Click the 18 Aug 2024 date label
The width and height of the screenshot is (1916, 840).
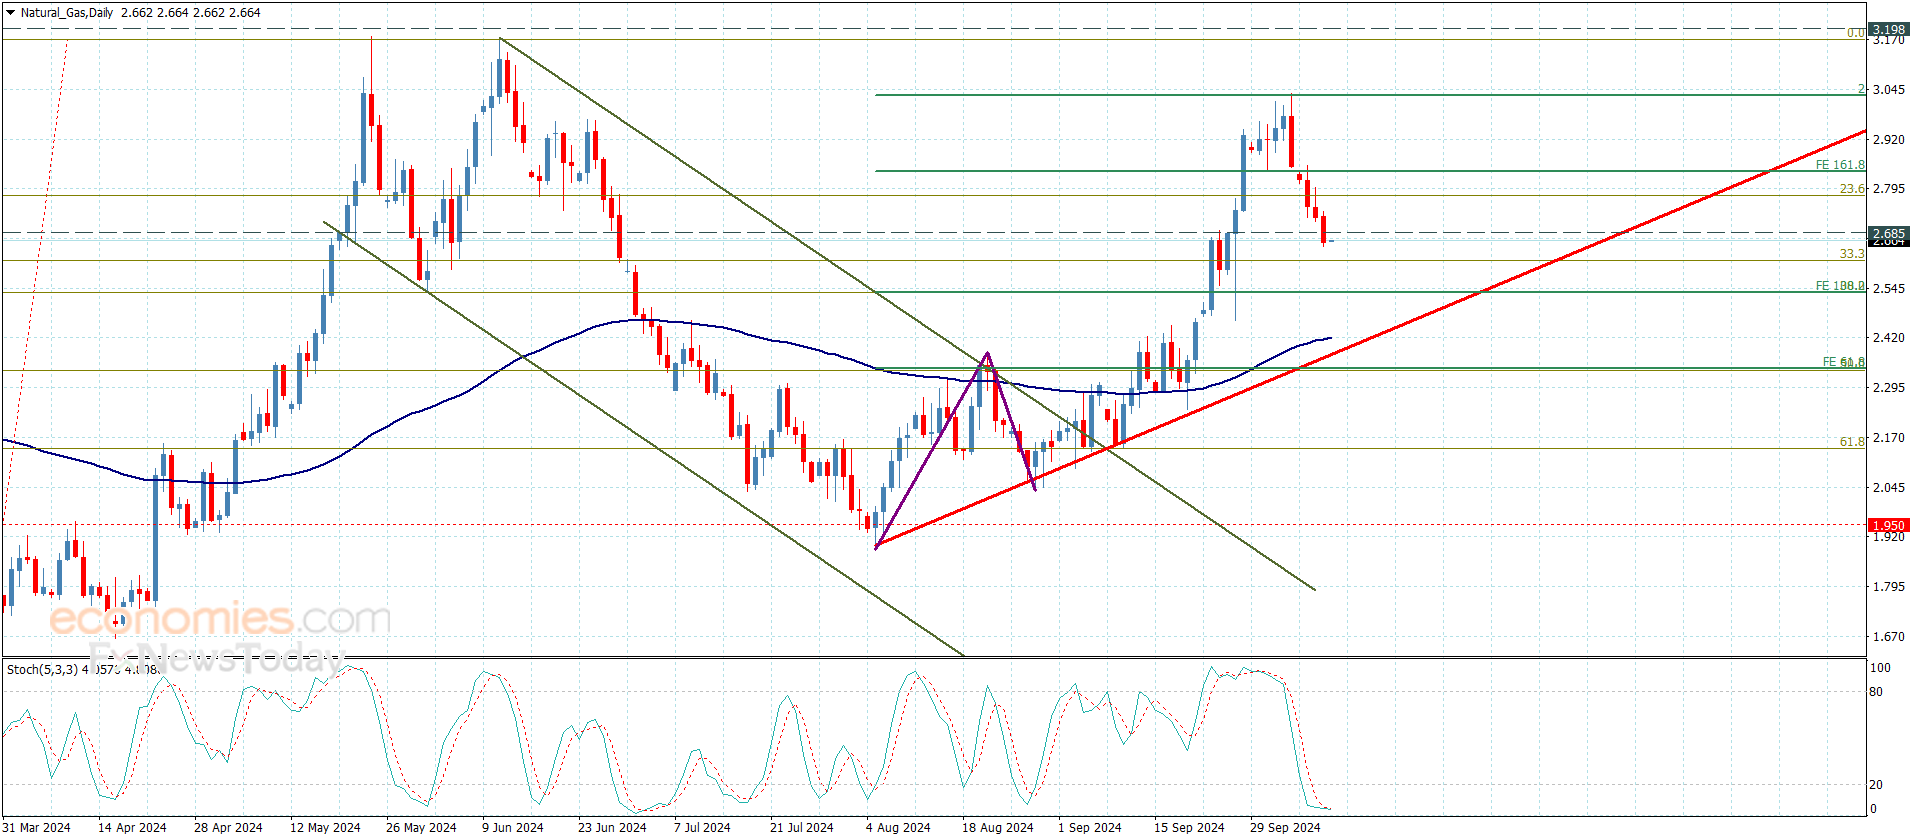click(x=998, y=828)
